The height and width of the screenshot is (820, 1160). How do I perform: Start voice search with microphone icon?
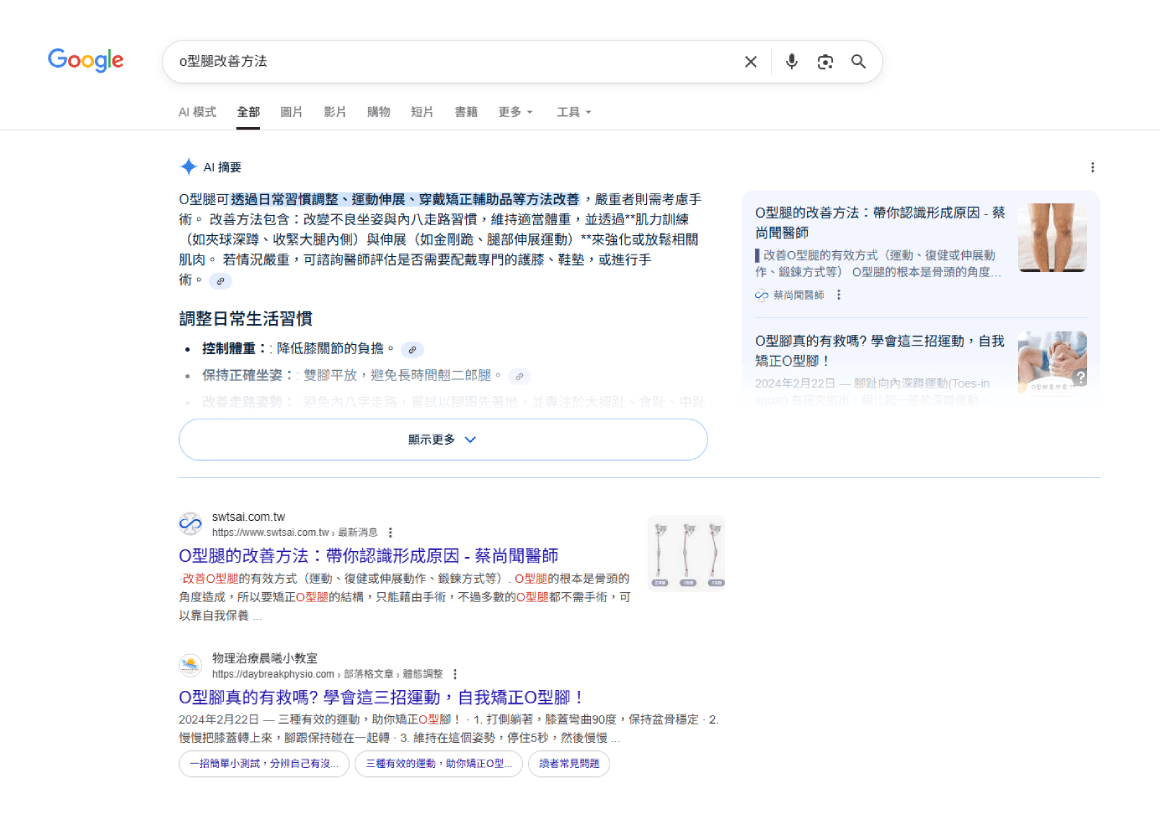(x=792, y=62)
